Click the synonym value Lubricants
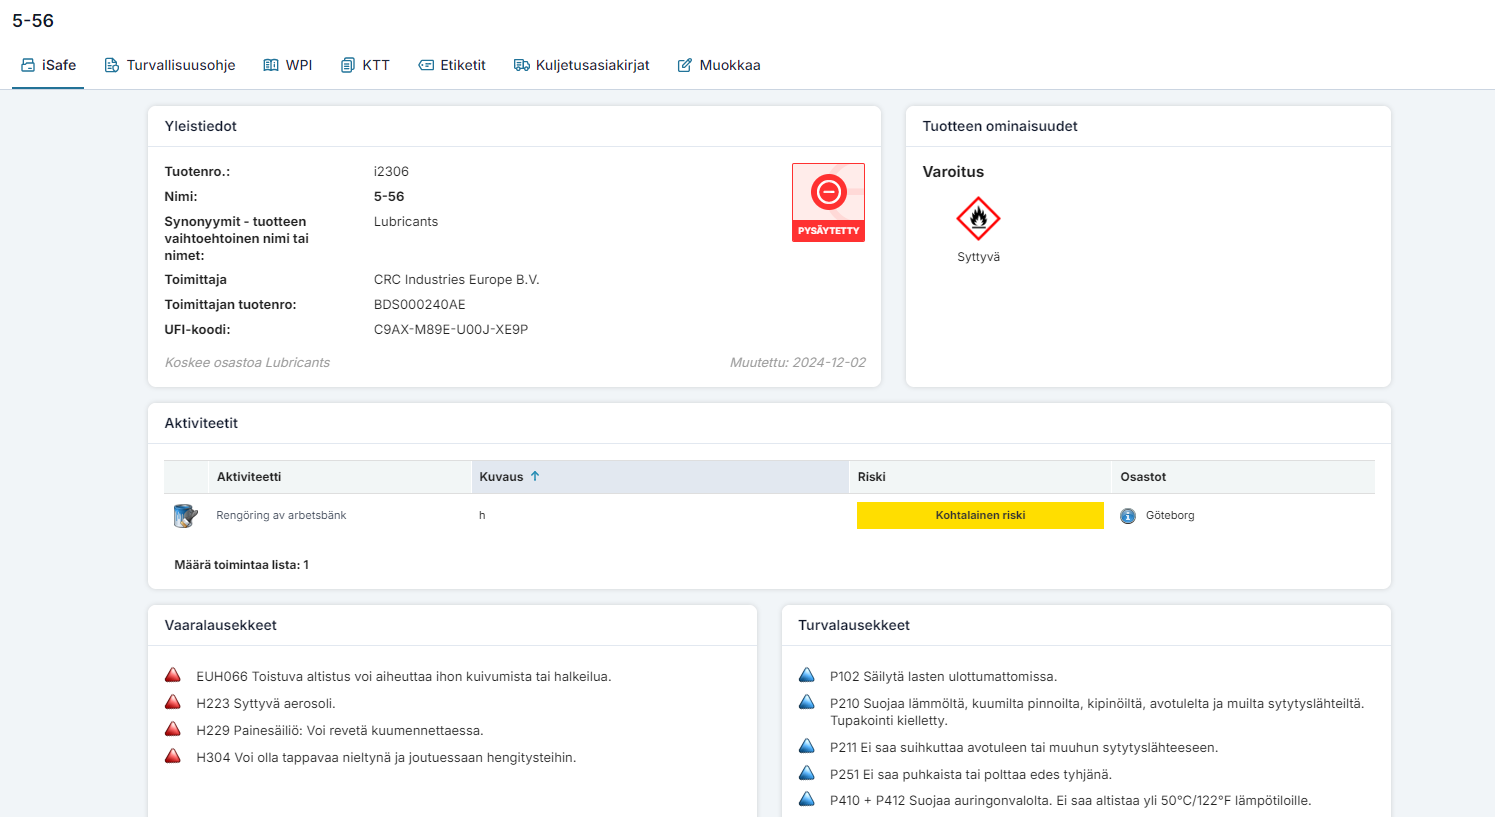The width and height of the screenshot is (1495, 817). [406, 221]
